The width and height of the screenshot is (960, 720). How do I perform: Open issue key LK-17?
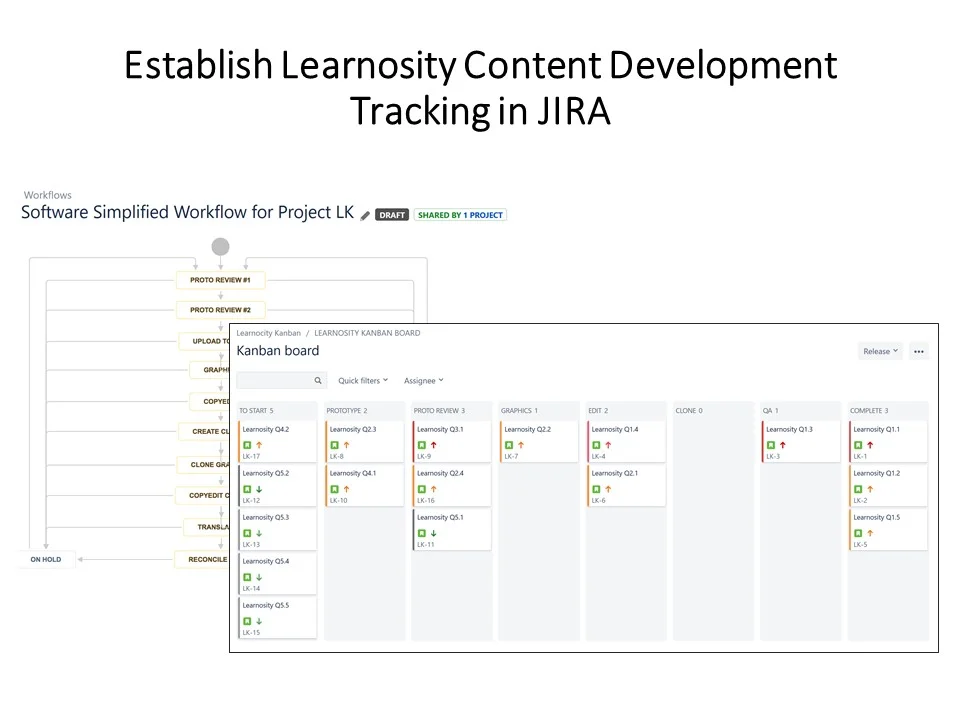251,457
